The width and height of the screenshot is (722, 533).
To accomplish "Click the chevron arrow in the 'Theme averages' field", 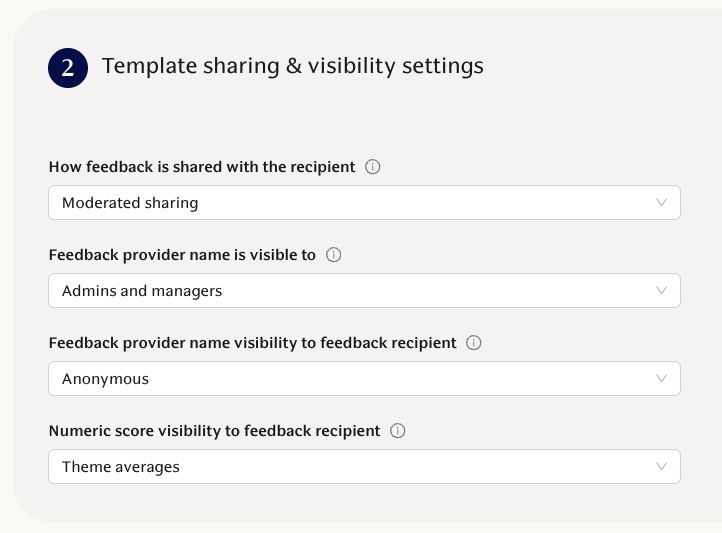I will 661,467.
